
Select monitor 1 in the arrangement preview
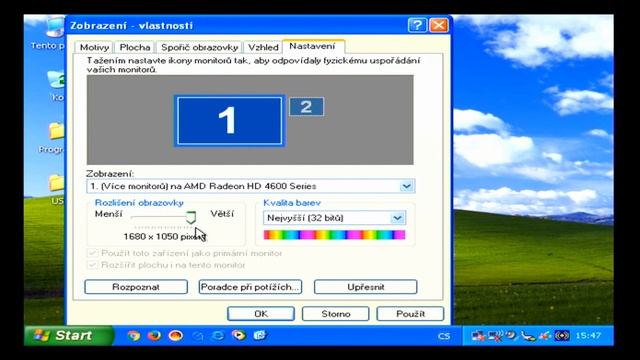229,121
